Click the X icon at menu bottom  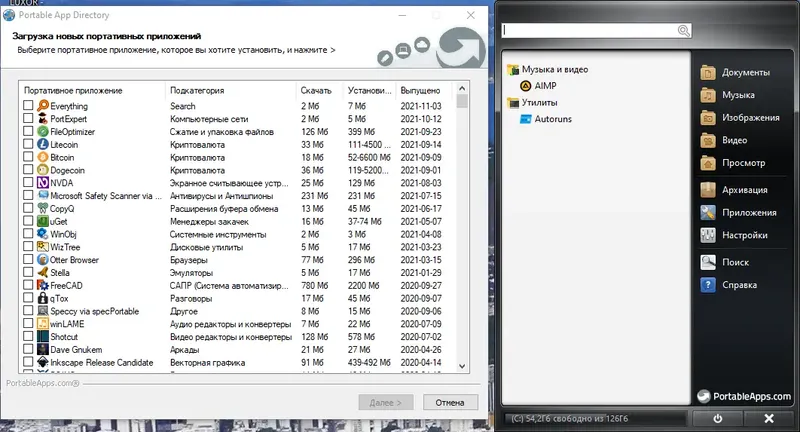(769, 418)
